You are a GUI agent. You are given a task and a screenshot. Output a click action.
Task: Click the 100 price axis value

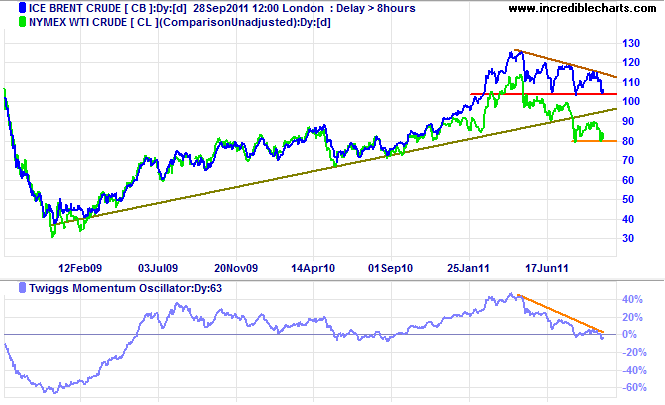coord(631,101)
